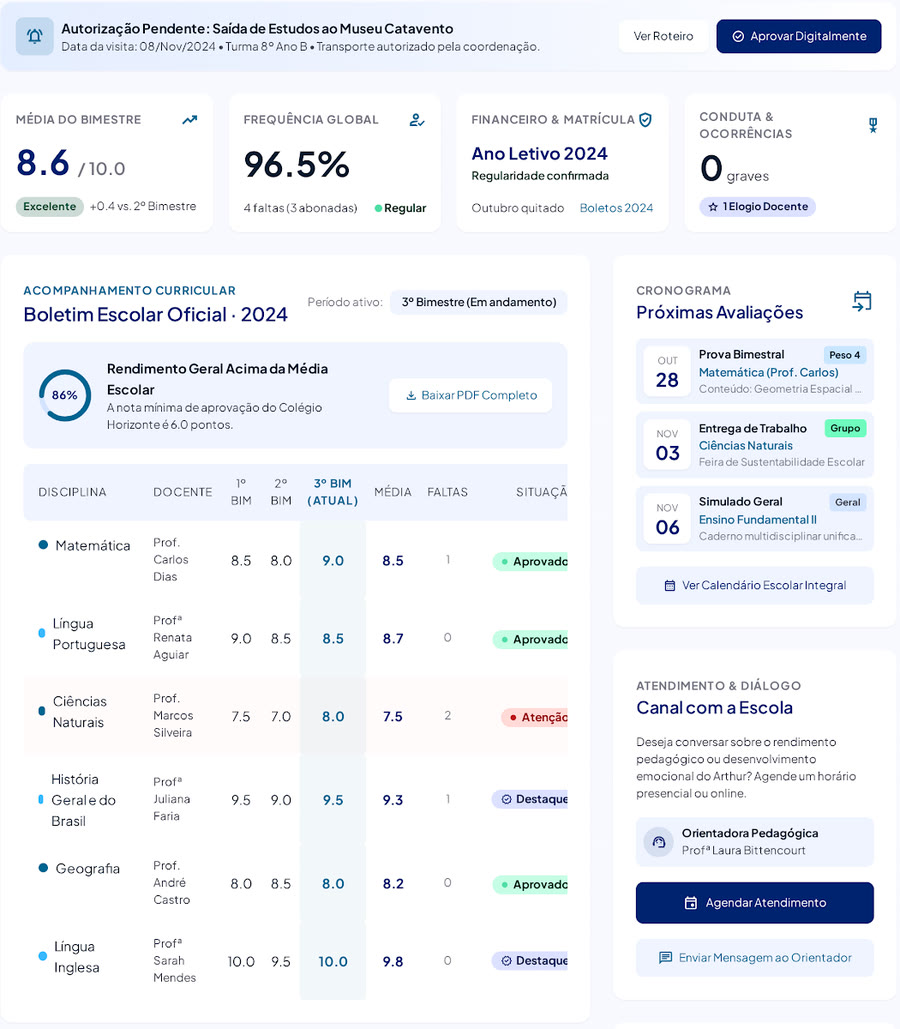Click the shield icon on Financeiro & Matrícula
The height and width of the screenshot is (1029, 900).
click(x=645, y=119)
